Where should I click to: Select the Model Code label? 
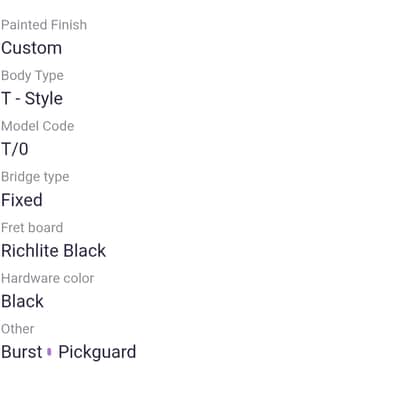(38, 126)
